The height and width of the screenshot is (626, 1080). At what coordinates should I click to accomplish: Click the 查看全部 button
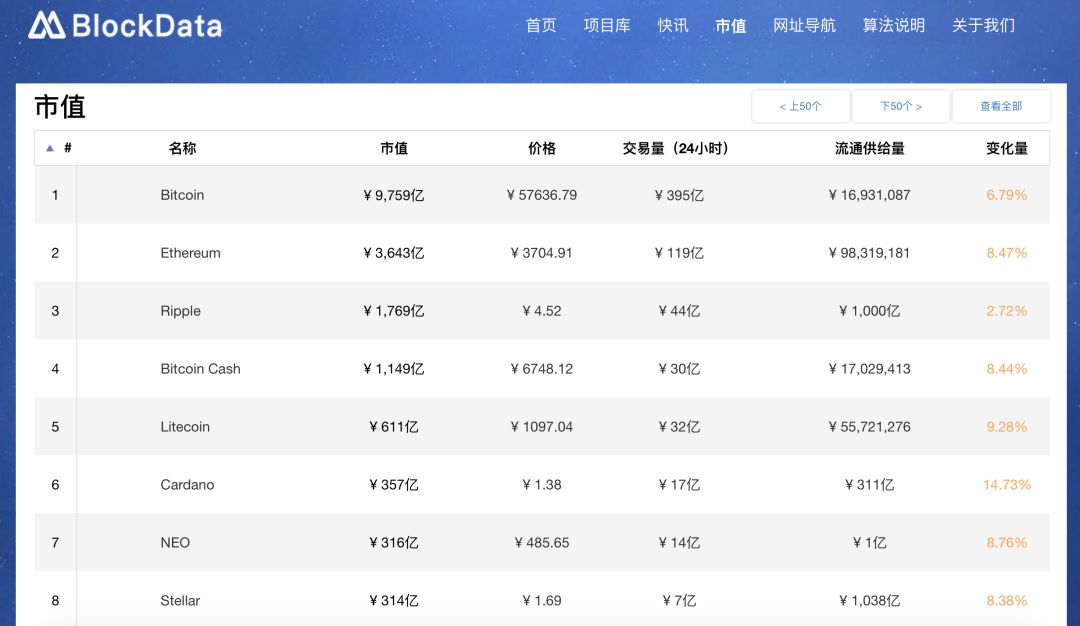pyautogui.click(x=1001, y=106)
